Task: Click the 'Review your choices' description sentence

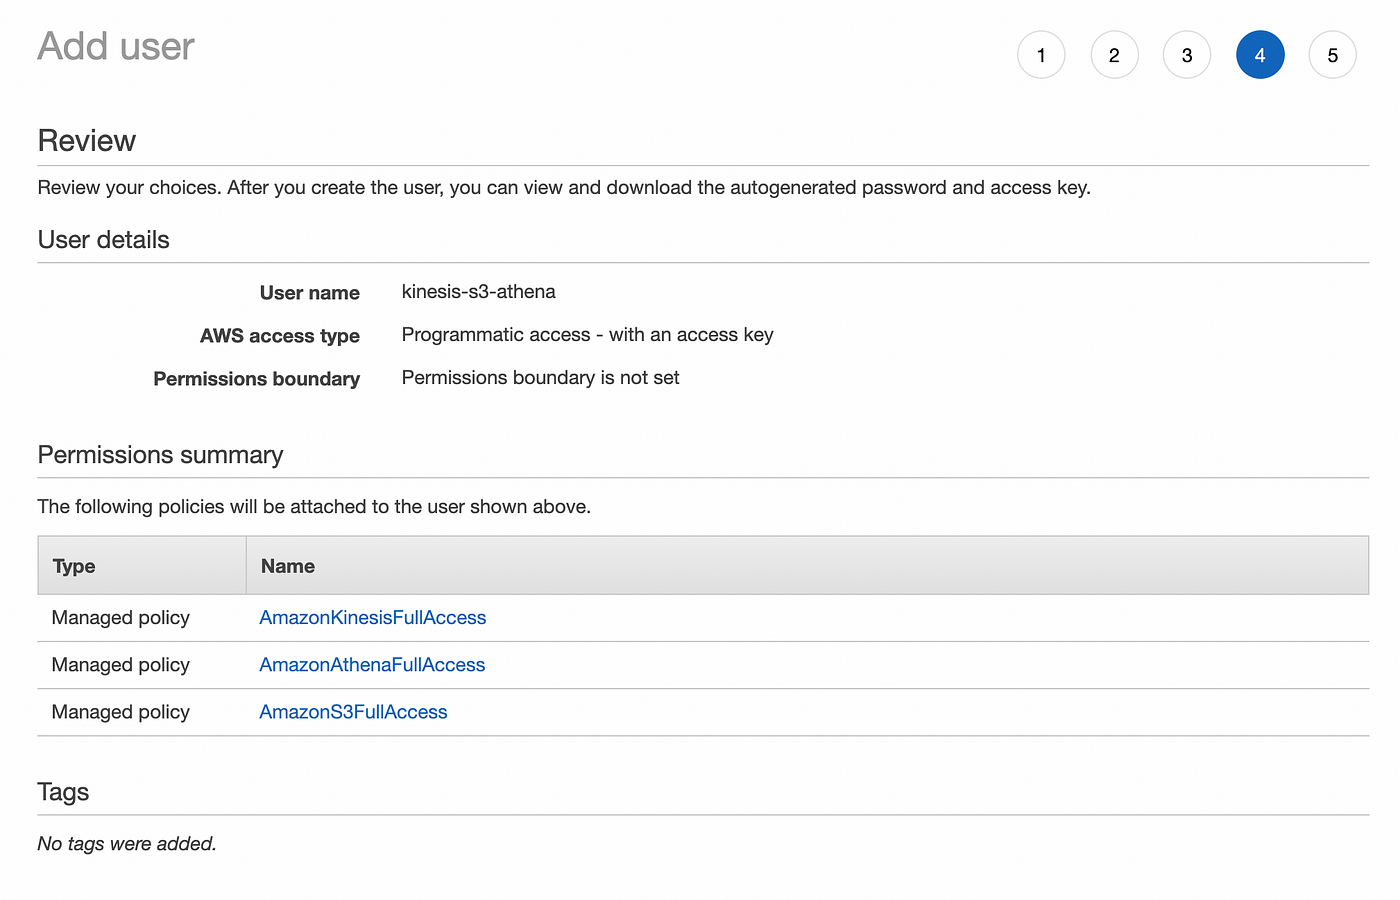Action: click(x=564, y=188)
